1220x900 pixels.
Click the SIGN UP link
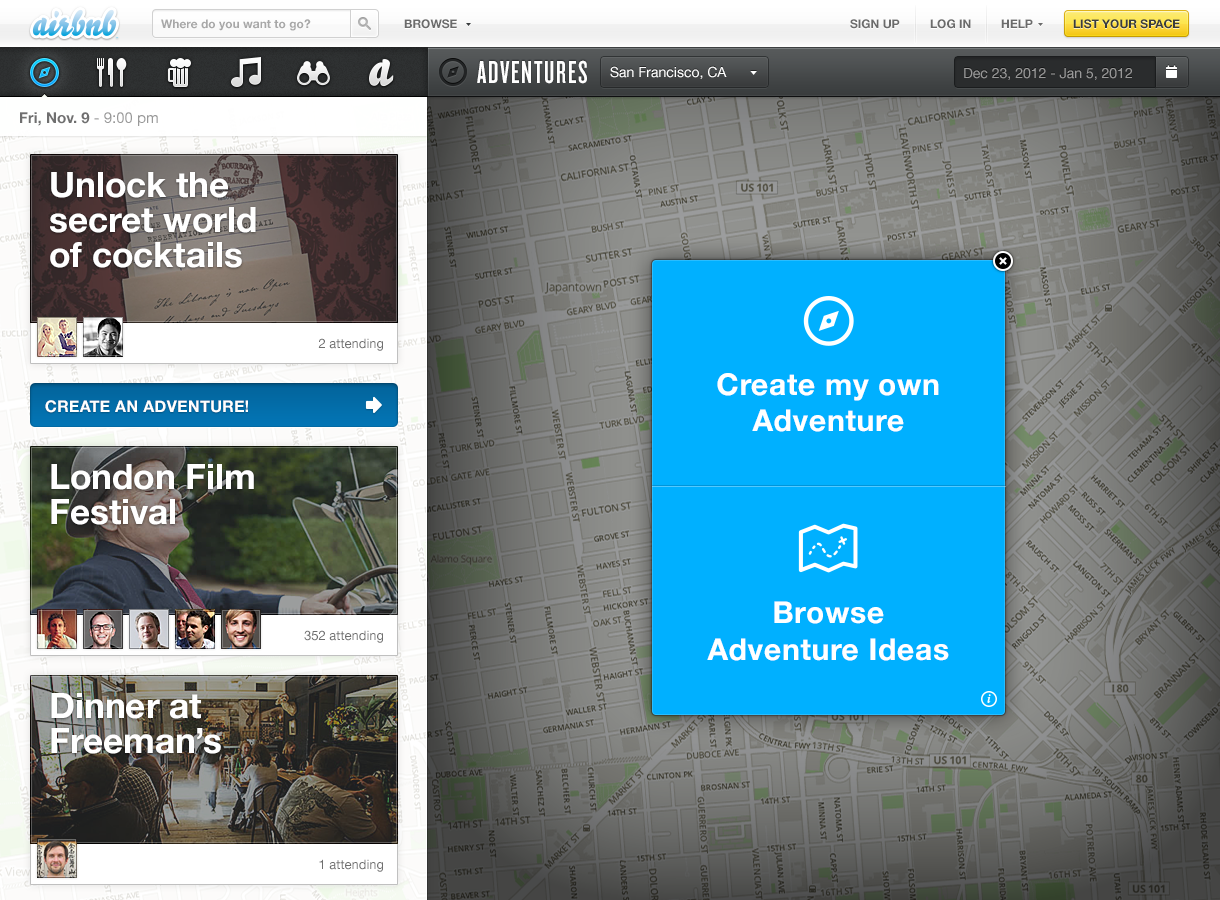click(875, 24)
